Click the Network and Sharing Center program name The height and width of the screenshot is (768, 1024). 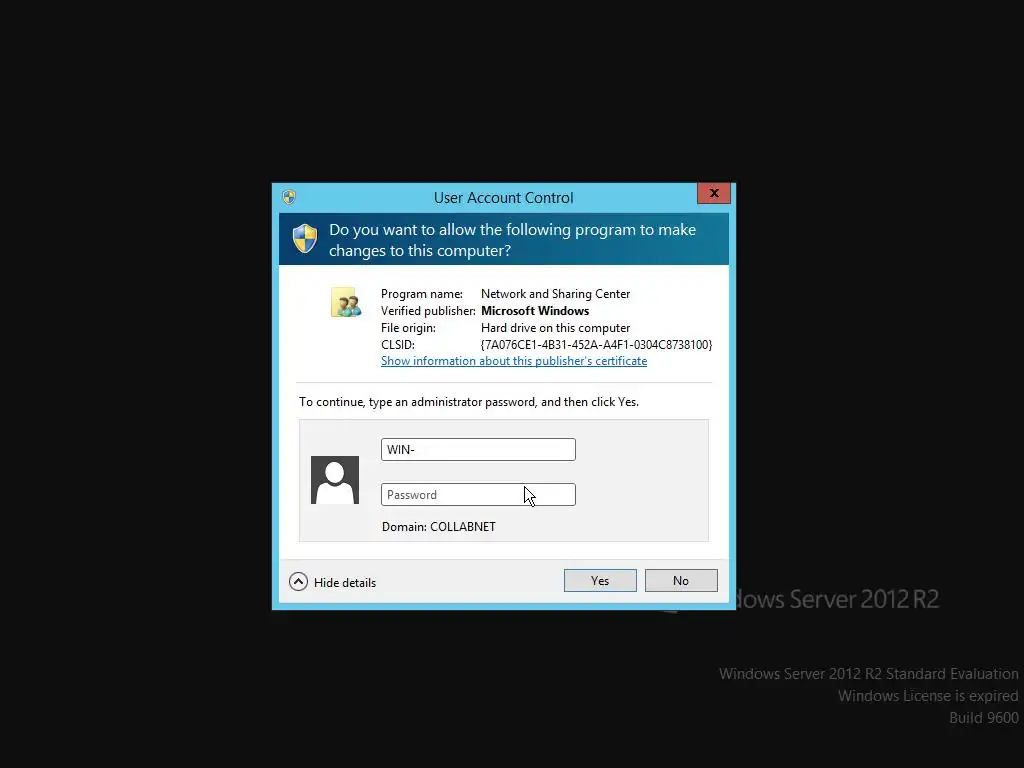(555, 294)
